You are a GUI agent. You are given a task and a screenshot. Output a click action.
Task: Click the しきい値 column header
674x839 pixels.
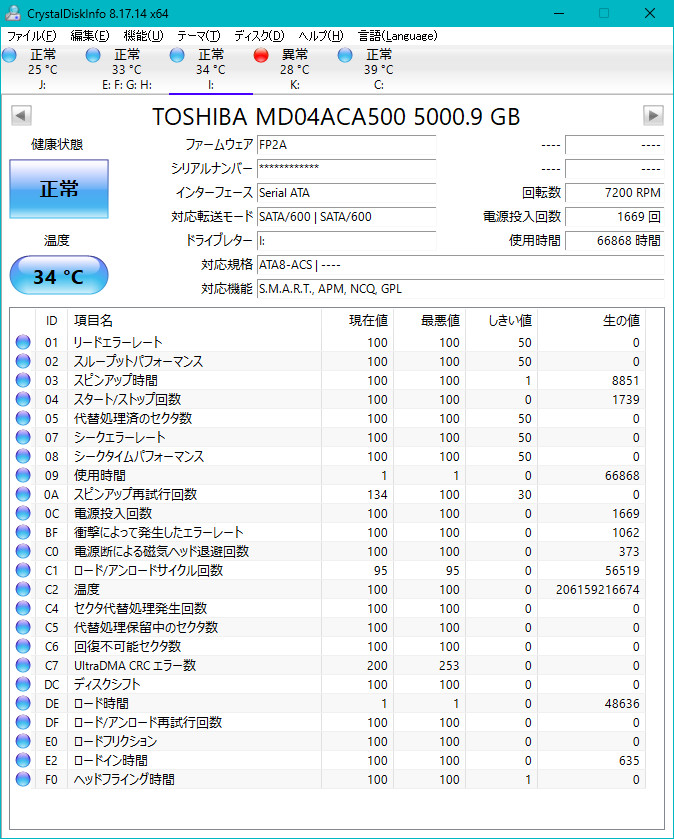502,321
